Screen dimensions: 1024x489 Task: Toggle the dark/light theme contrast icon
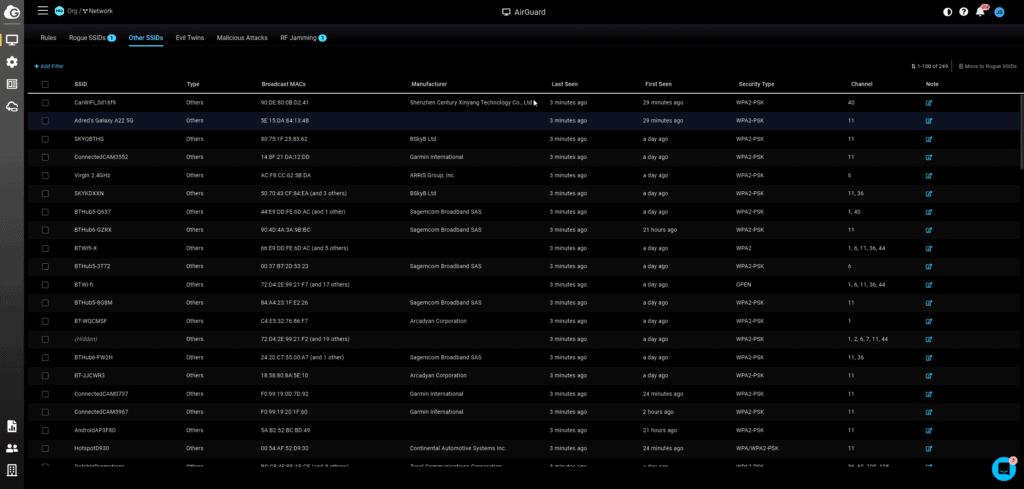pyautogui.click(x=948, y=11)
